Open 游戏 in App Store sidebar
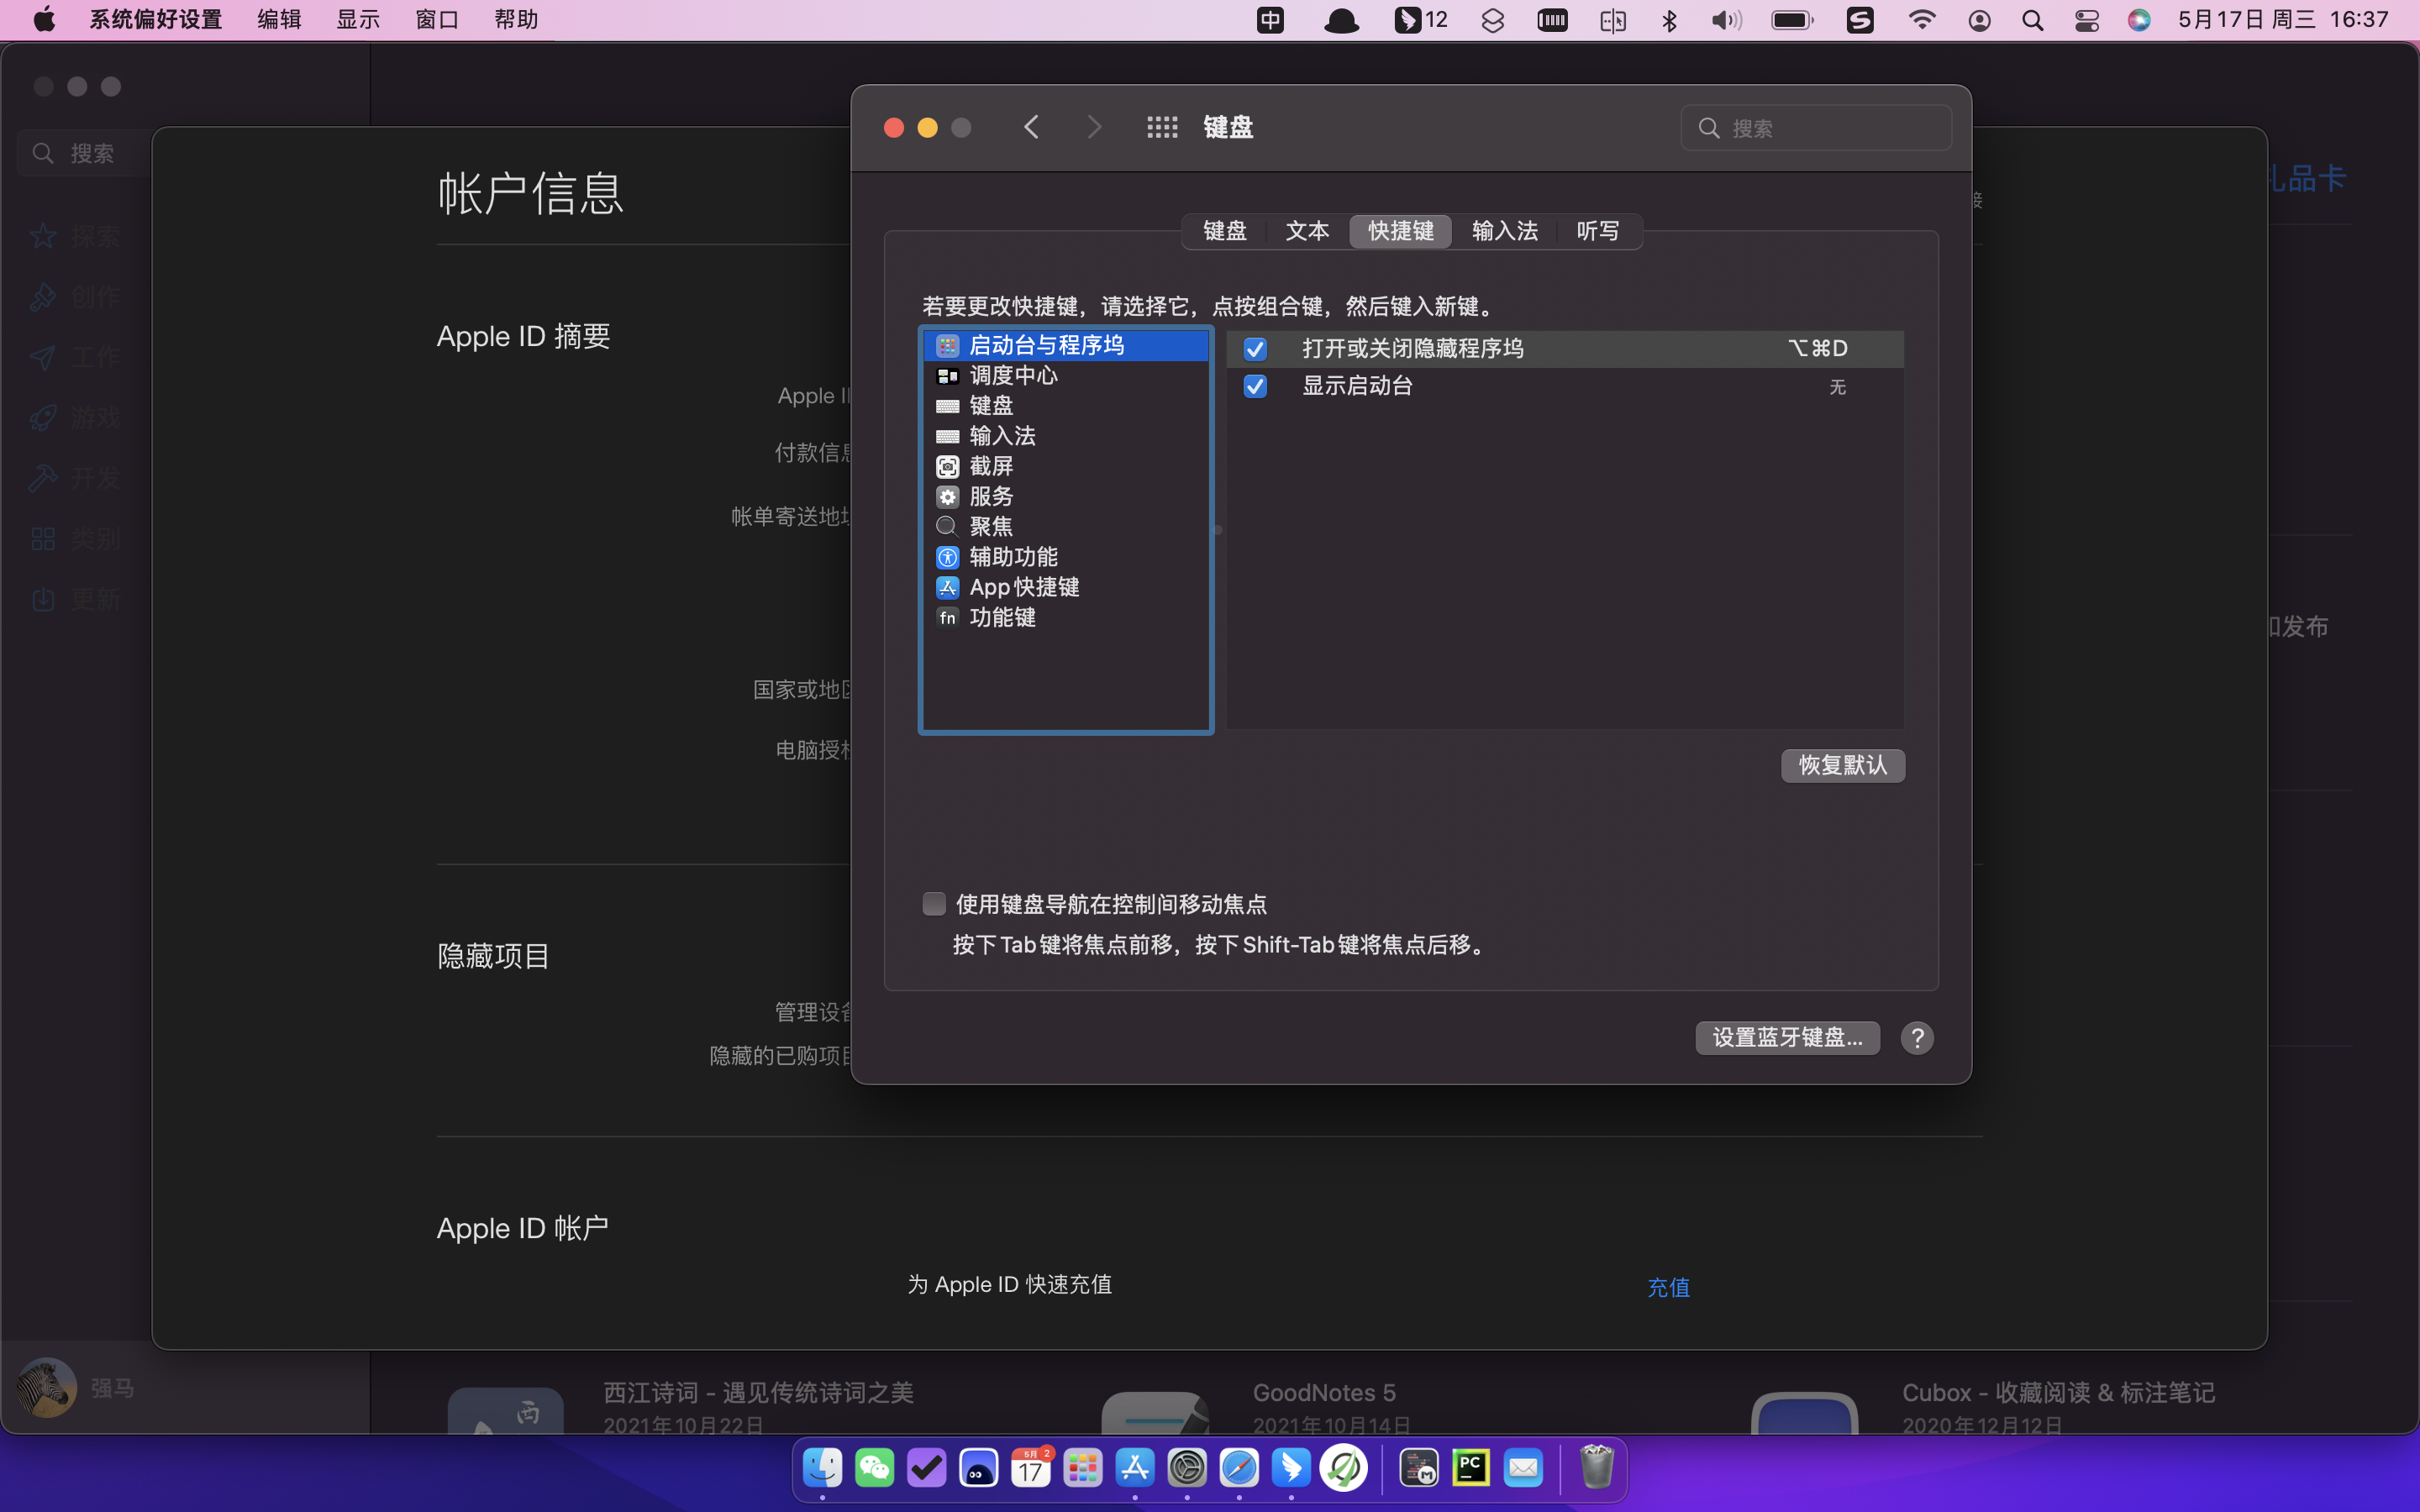This screenshot has height=1512, width=2420. coord(76,417)
